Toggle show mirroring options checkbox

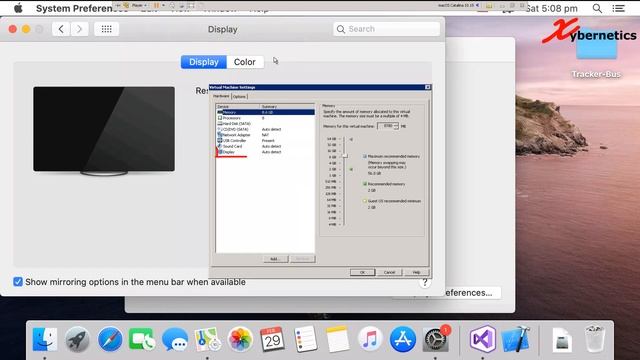[x=18, y=282]
